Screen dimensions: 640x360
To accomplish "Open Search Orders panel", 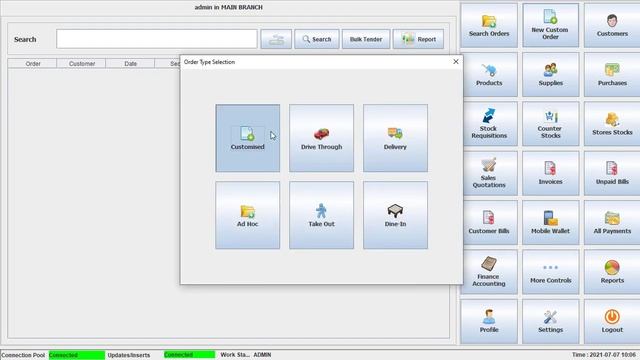I will click(489, 25).
